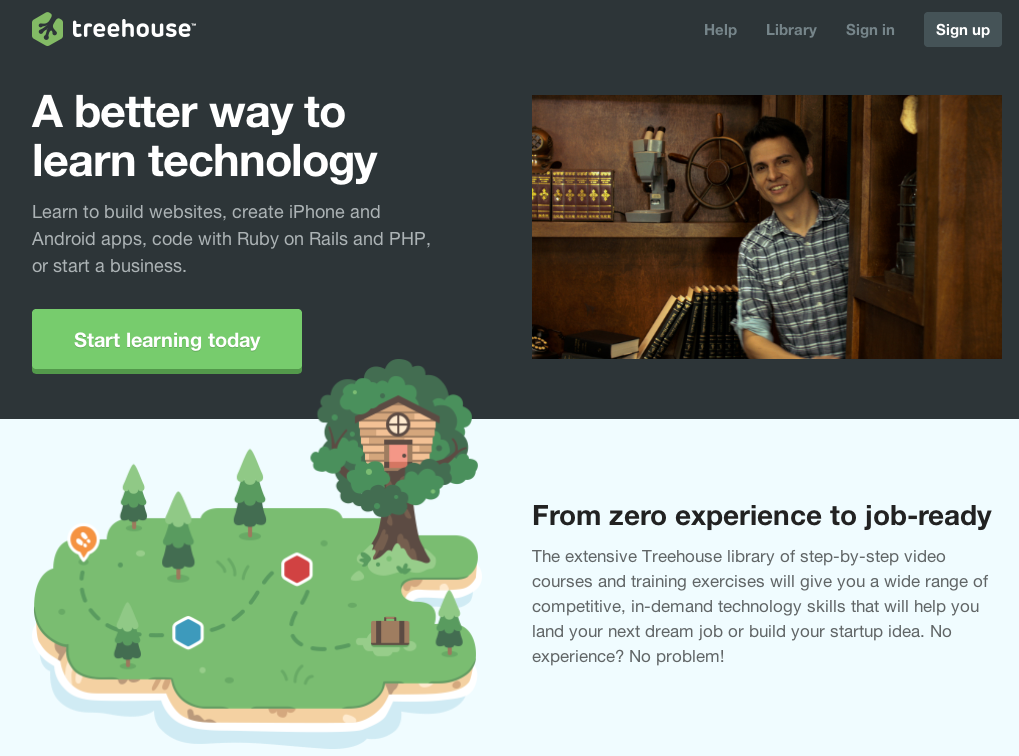
Task: Click the brown briefcase icon on island
Action: point(390,631)
